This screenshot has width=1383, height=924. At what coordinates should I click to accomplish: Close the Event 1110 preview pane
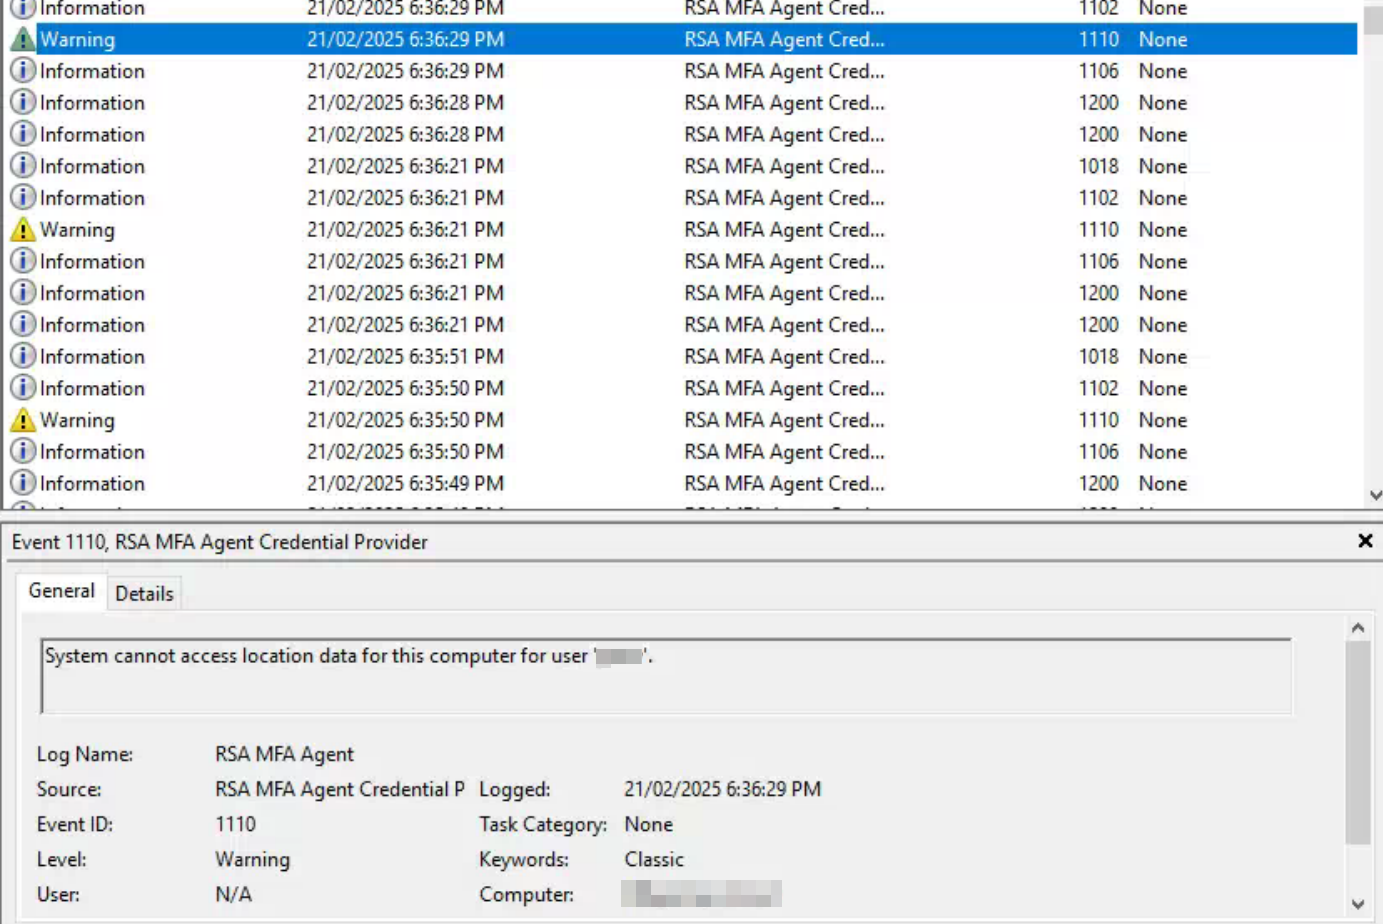pyautogui.click(x=1364, y=541)
